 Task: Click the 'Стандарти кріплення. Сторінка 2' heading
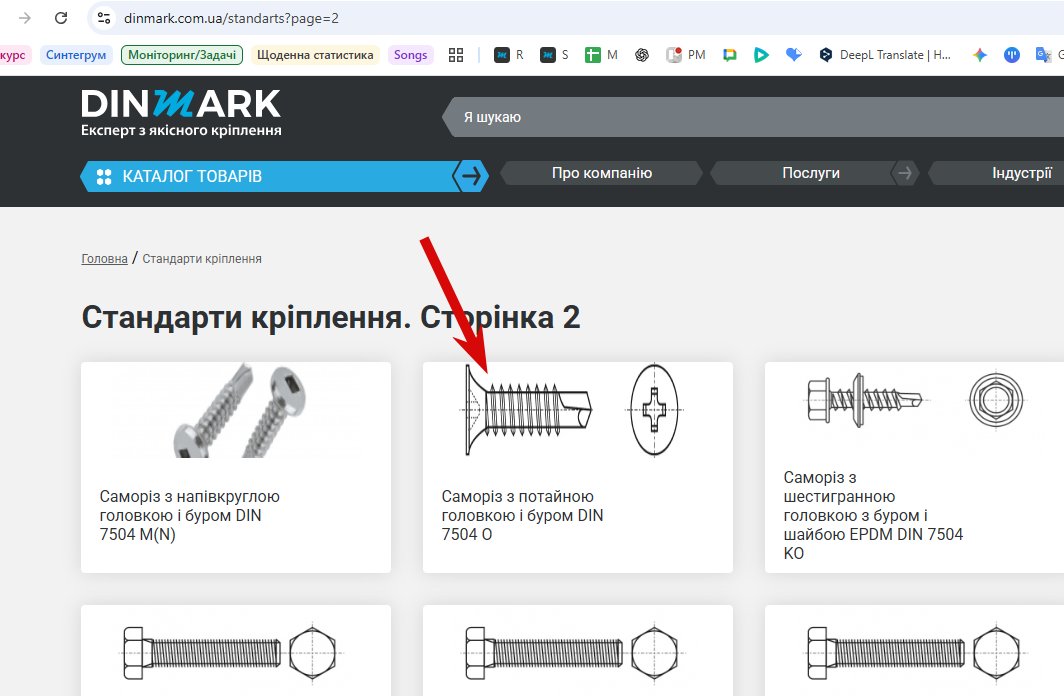point(331,317)
